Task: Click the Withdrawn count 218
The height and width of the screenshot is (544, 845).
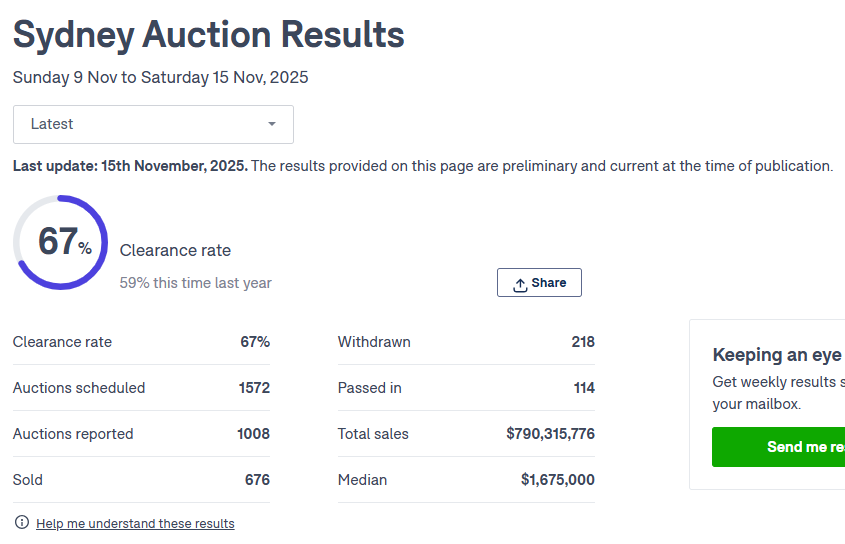Action: click(x=583, y=342)
